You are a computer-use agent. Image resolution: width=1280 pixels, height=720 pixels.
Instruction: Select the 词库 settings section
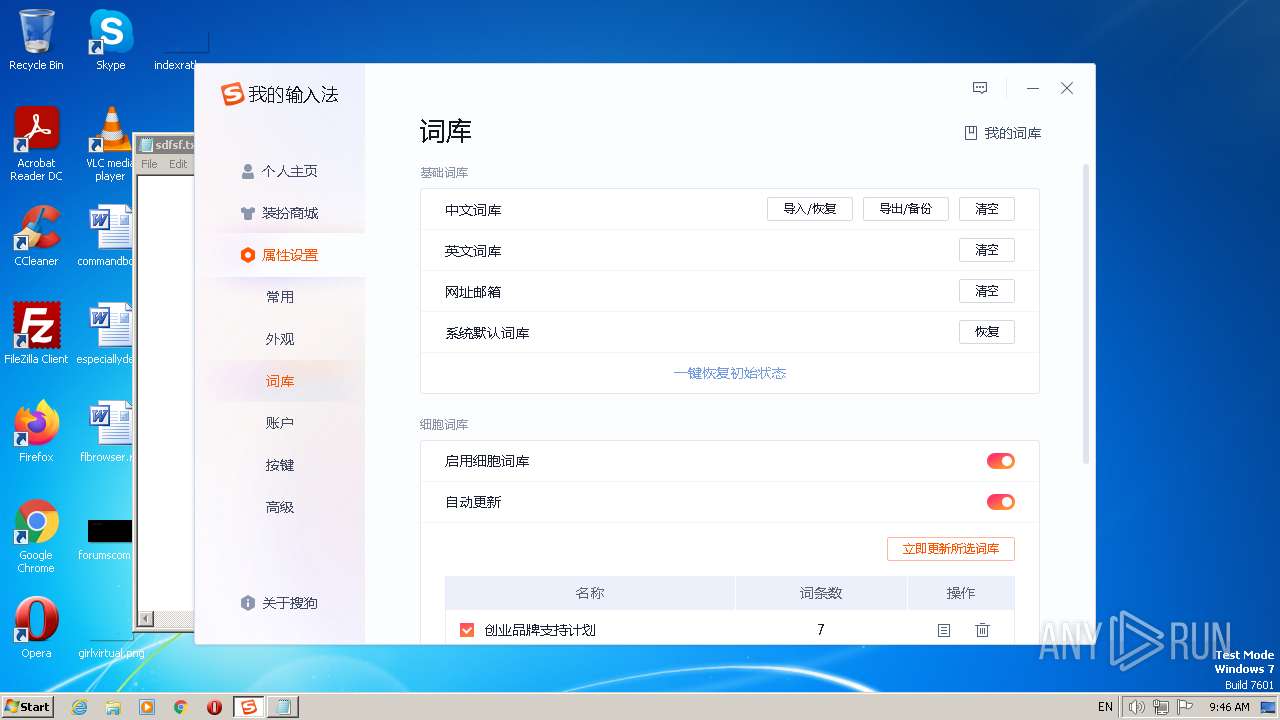(280, 381)
